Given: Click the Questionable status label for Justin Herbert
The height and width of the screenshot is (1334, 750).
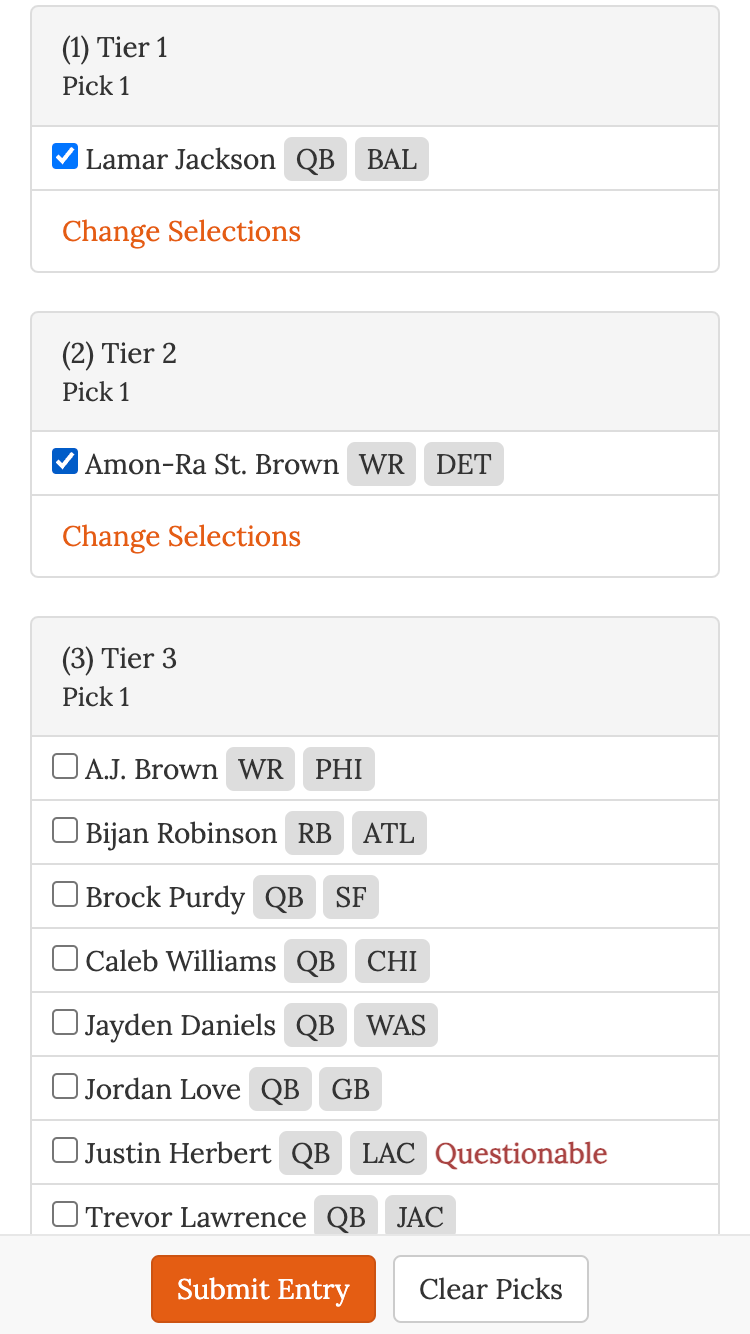Looking at the screenshot, I should click(521, 1153).
